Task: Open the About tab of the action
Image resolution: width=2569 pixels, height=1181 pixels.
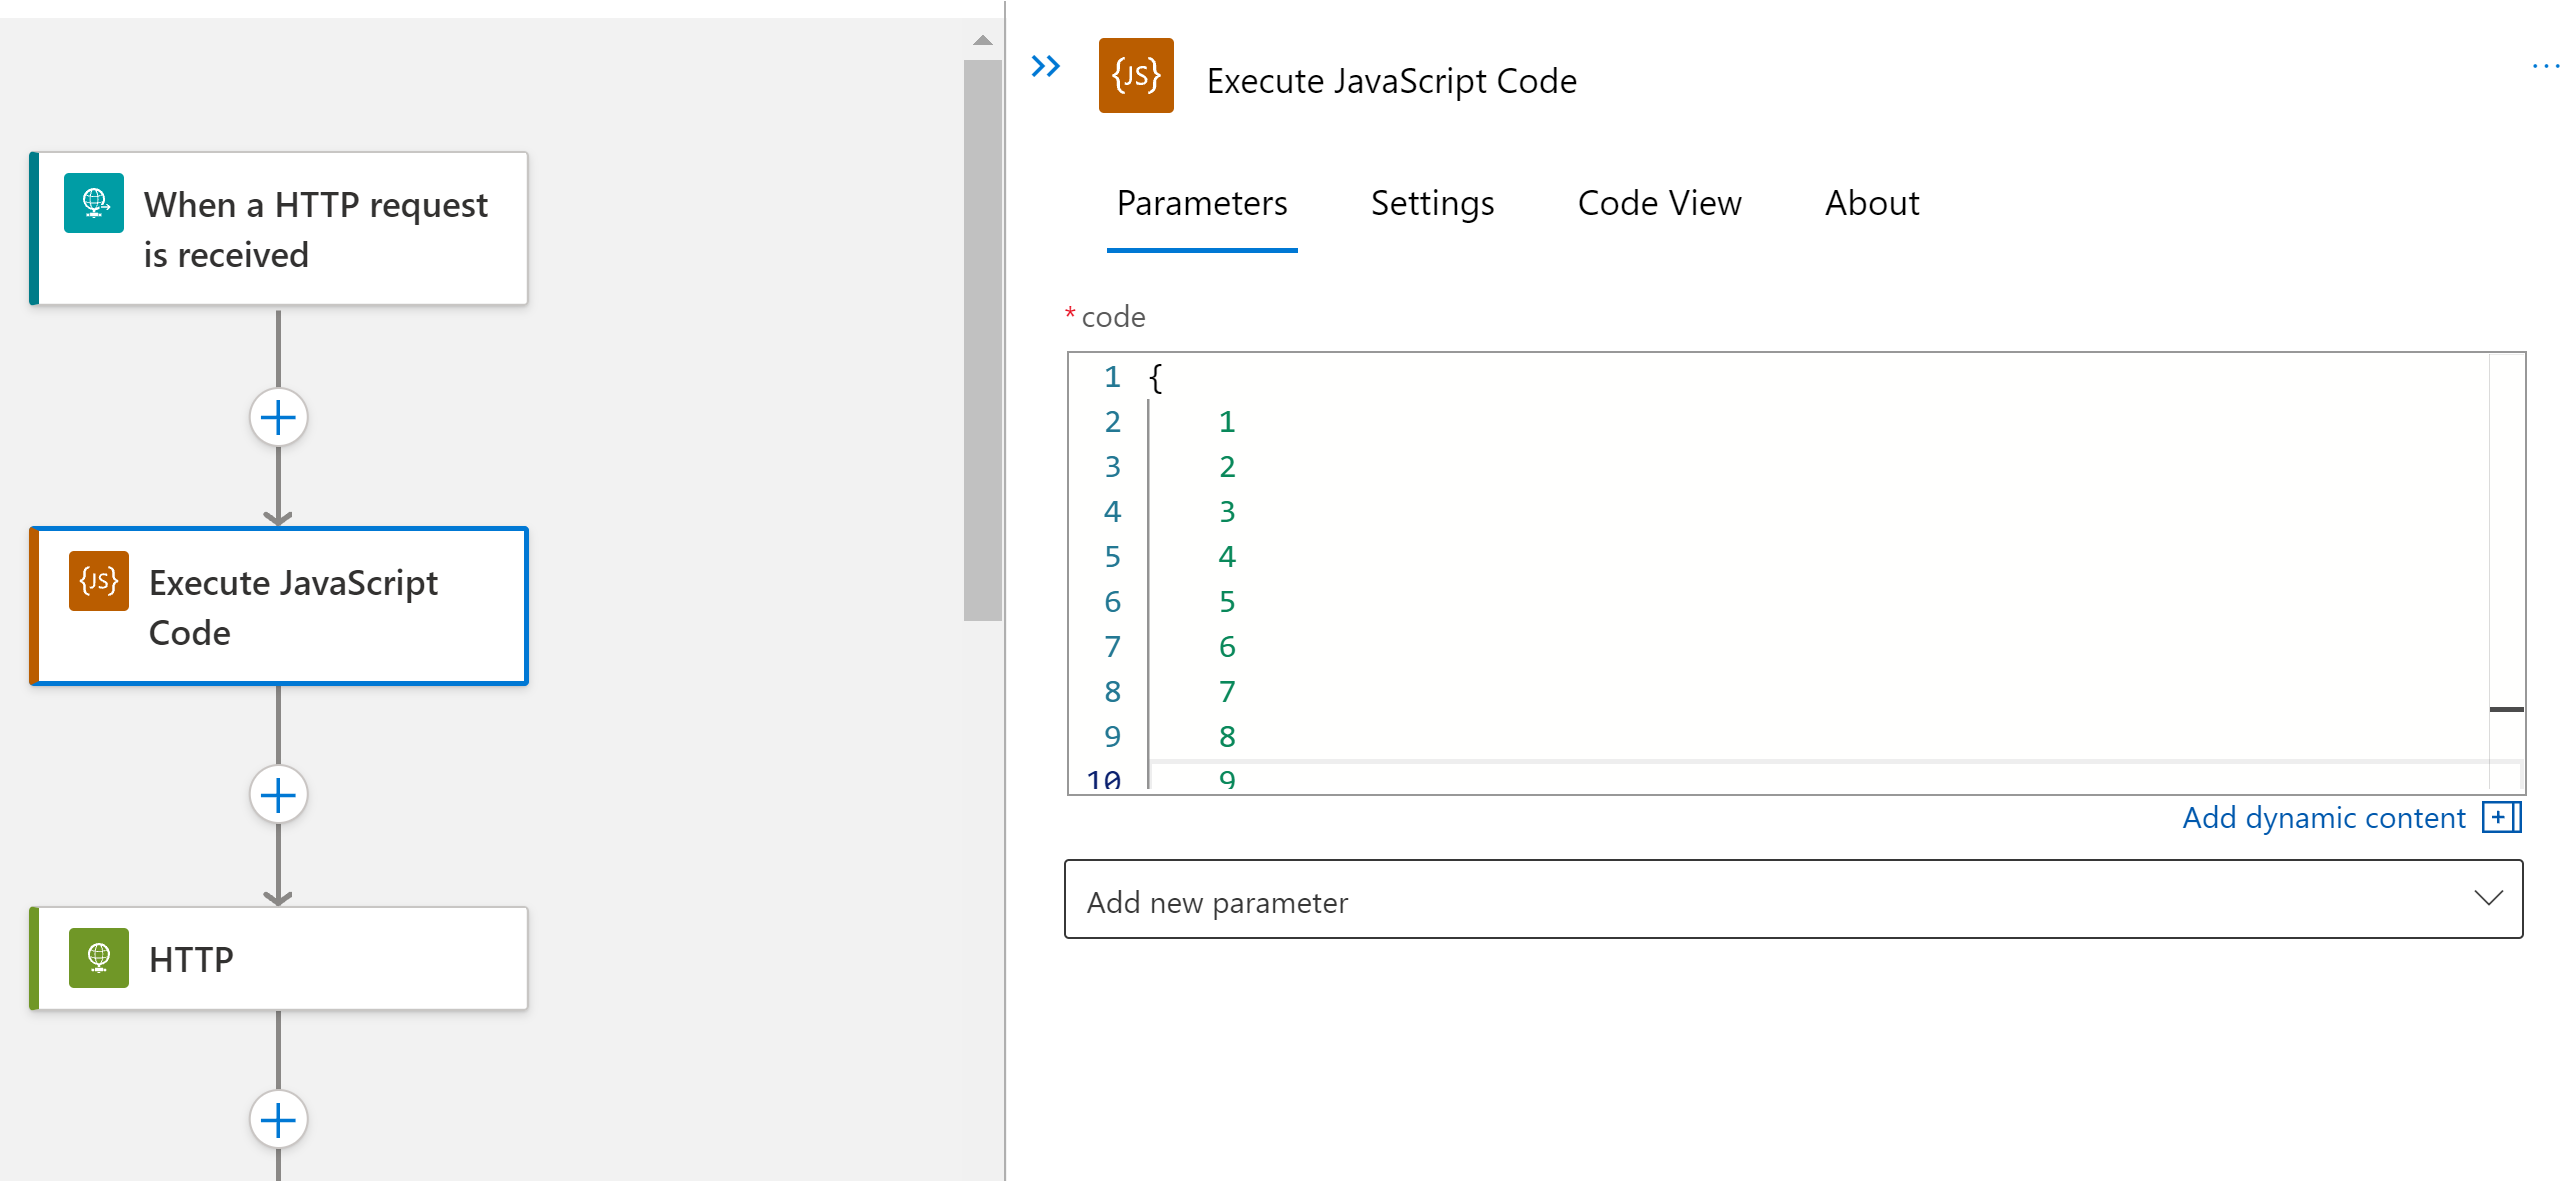Action: [x=1871, y=203]
